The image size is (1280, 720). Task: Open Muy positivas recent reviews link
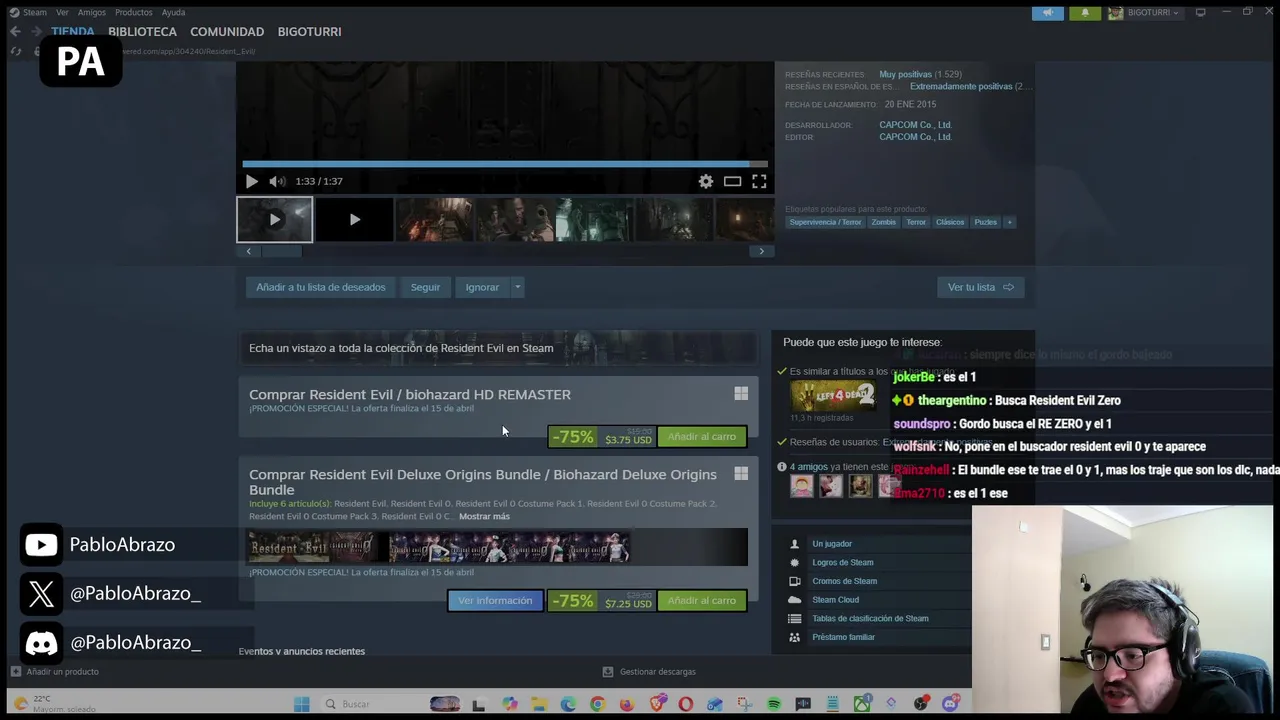(906, 74)
